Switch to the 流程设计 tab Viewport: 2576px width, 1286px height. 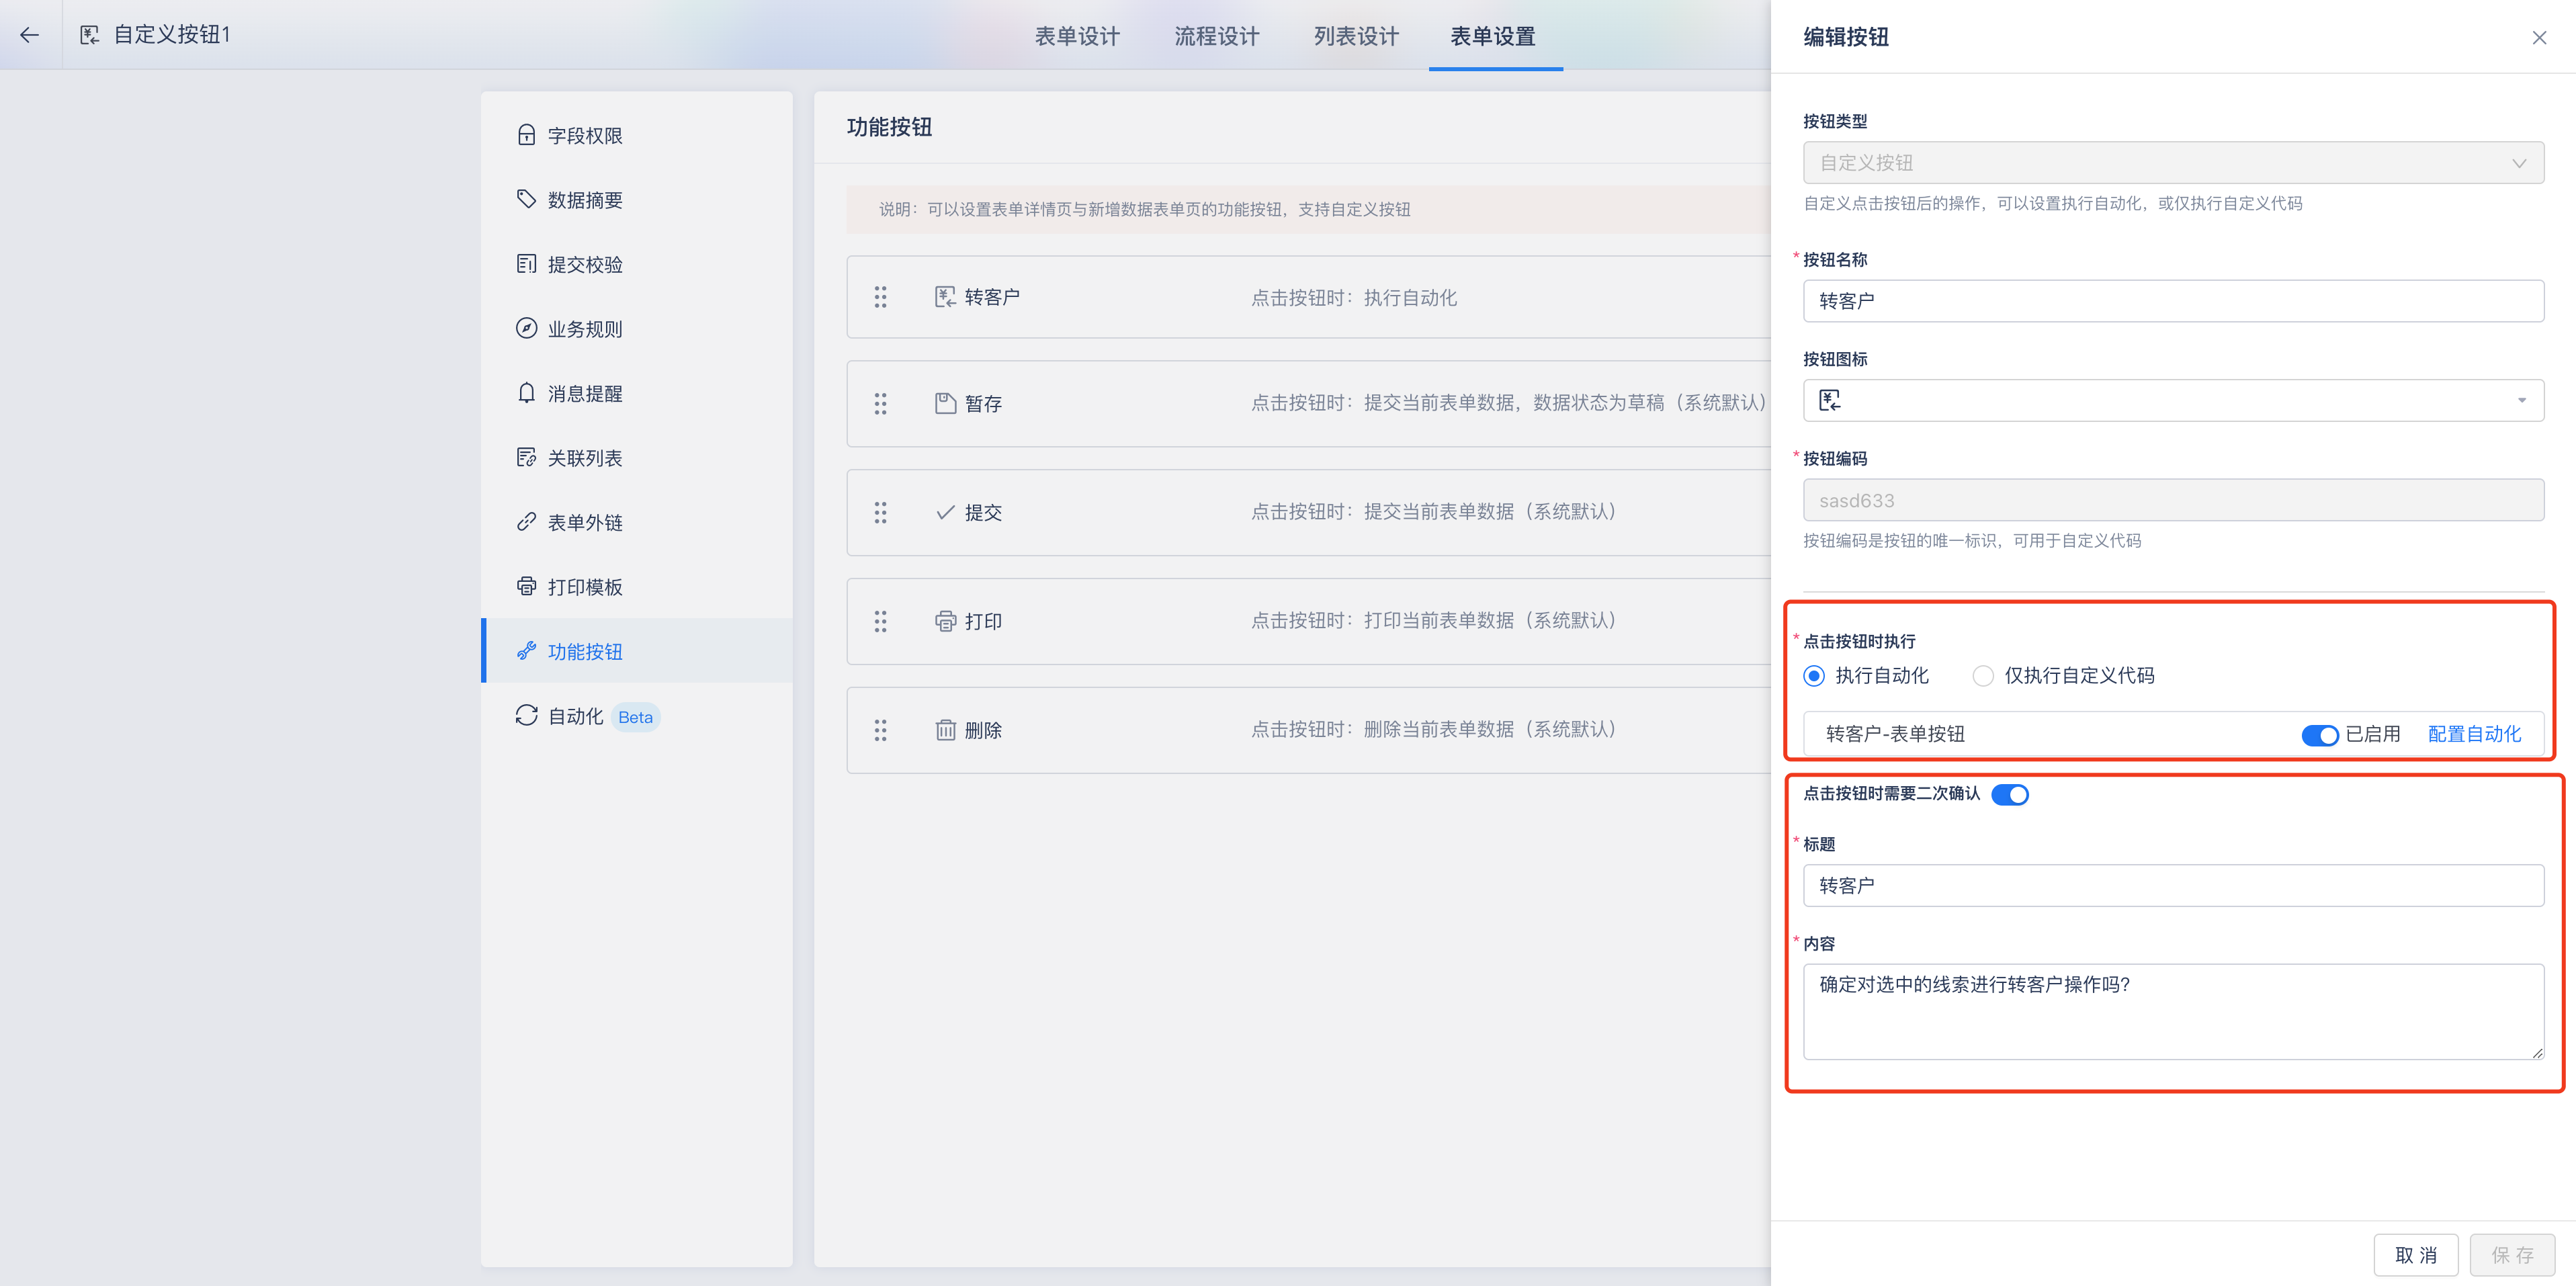(x=1216, y=36)
